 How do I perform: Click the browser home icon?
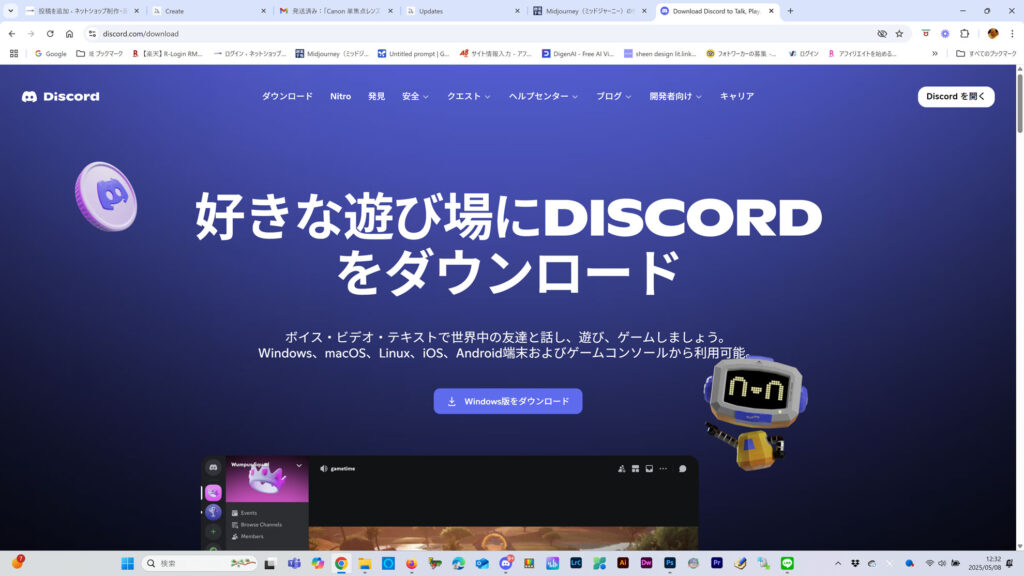(x=69, y=34)
